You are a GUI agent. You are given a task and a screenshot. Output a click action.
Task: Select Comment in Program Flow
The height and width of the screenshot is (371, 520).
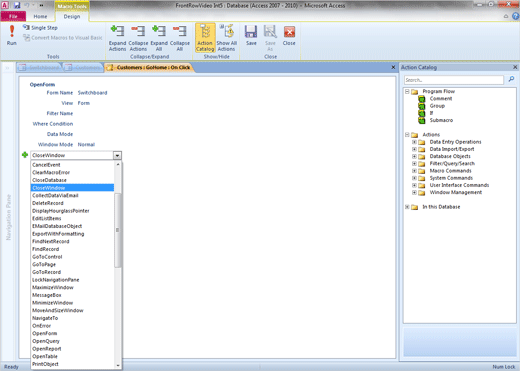tap(441, 99)
